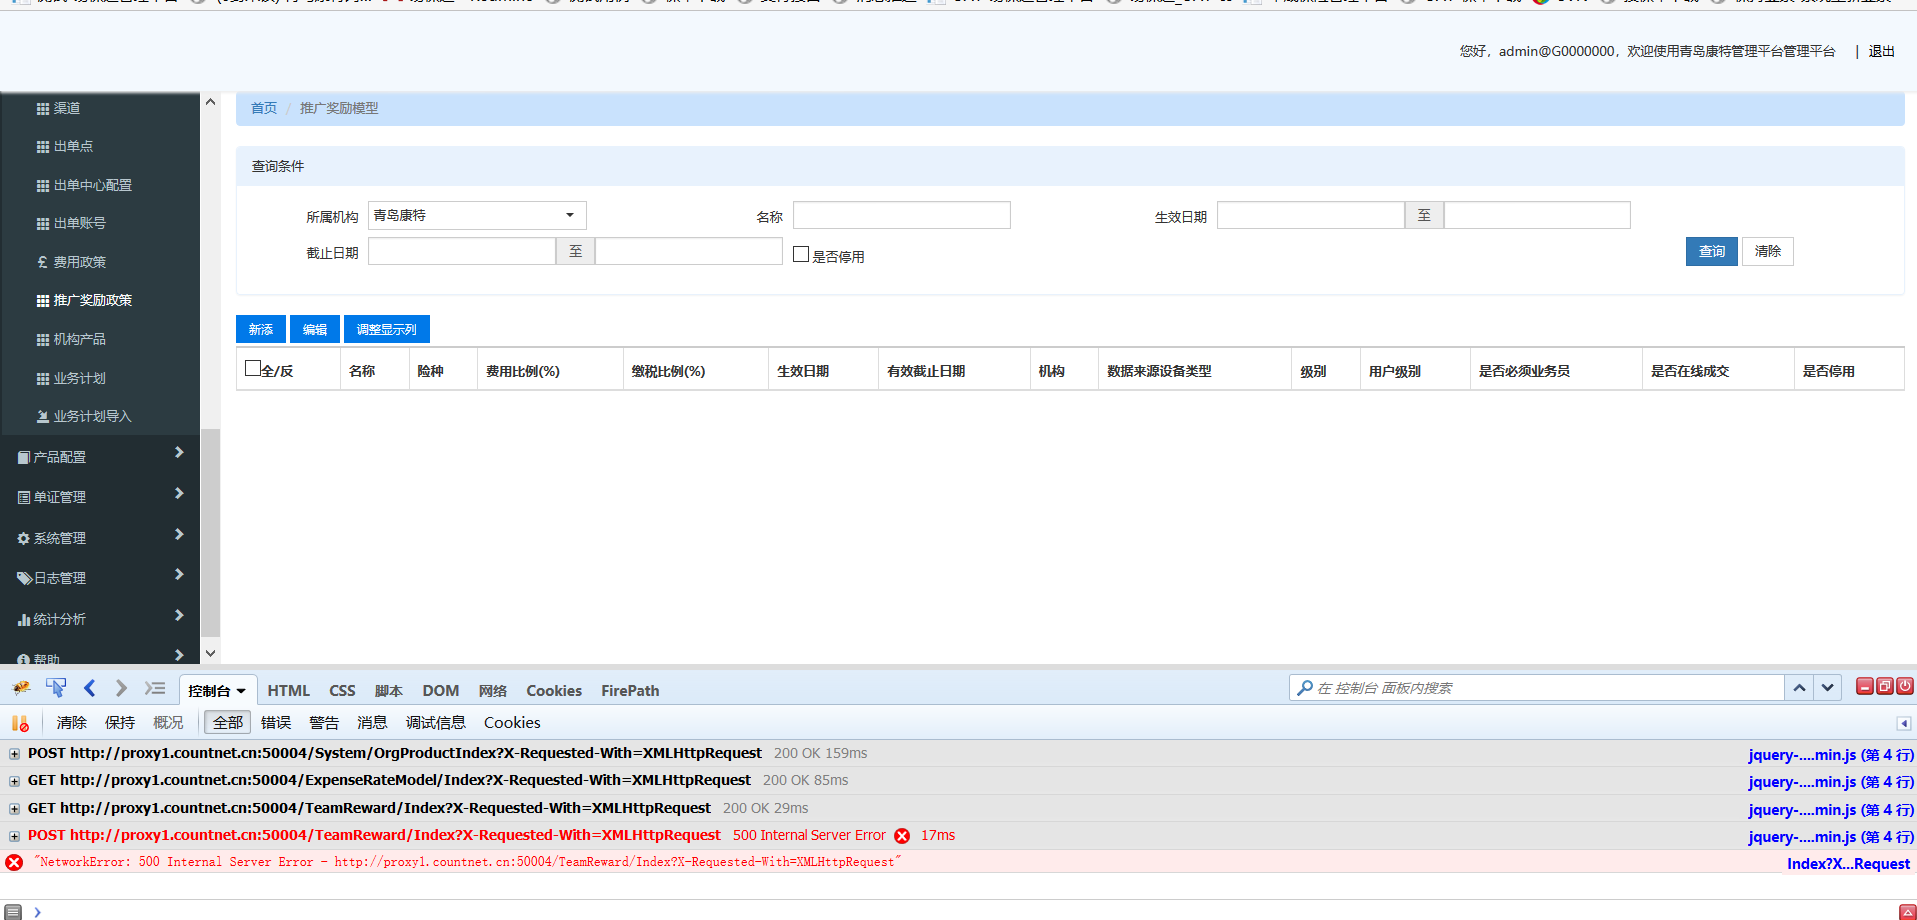Screen dimensions: 1917x920
Task: Detach Firebug into a separate window
Action: pyautogui.click(x=1884, y=686)
